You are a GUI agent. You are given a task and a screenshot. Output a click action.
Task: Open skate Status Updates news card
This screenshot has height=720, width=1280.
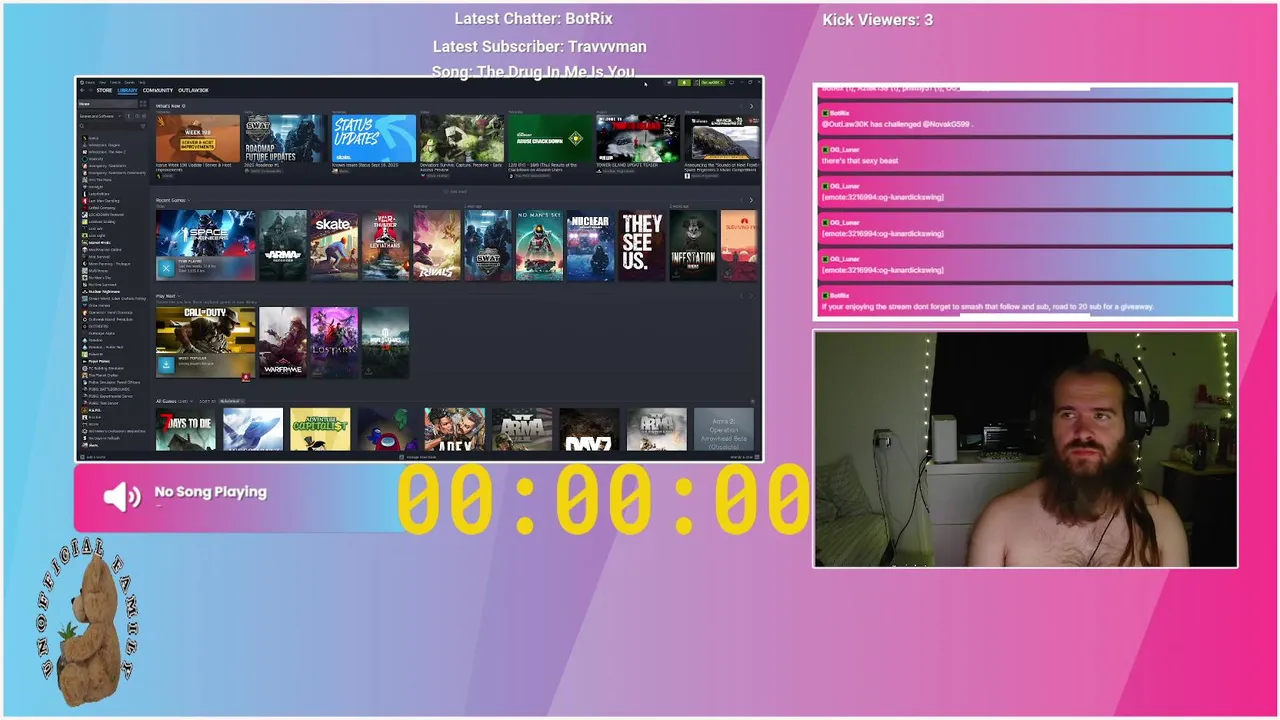[x=374, y=138]
